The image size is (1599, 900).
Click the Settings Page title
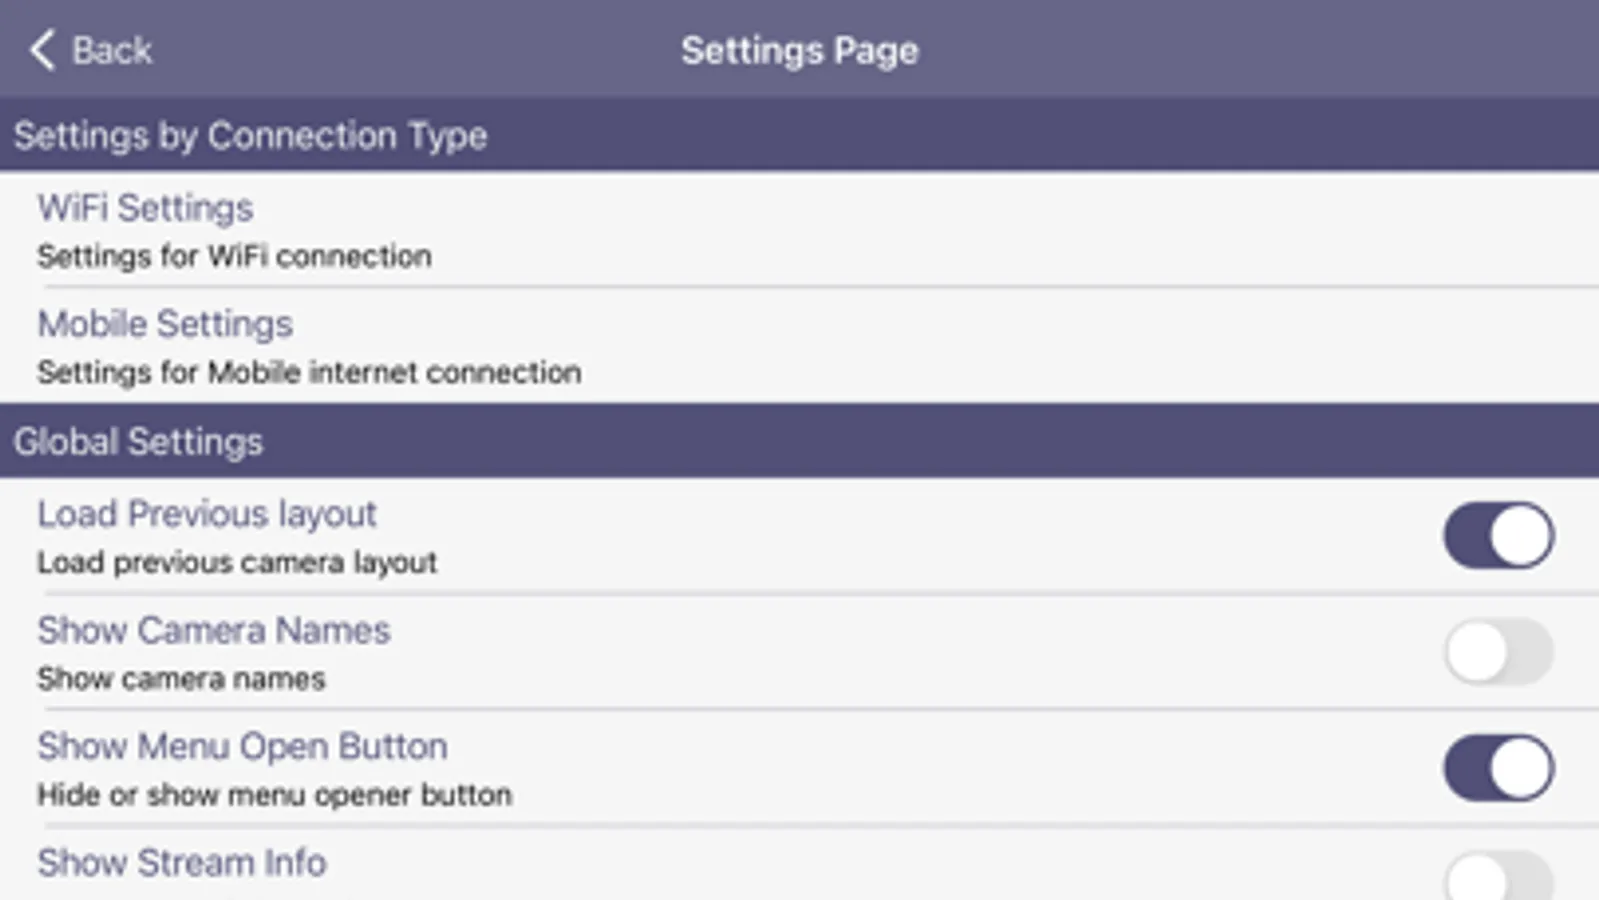[x=799, y=50]
